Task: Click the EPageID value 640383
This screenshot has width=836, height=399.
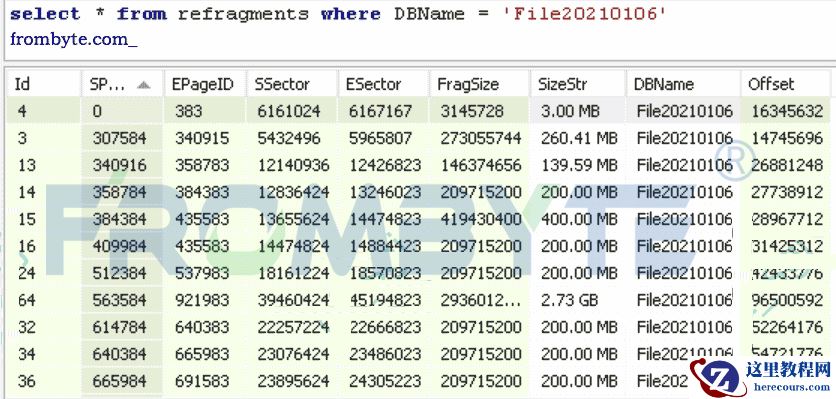Action: pos(202,327)
